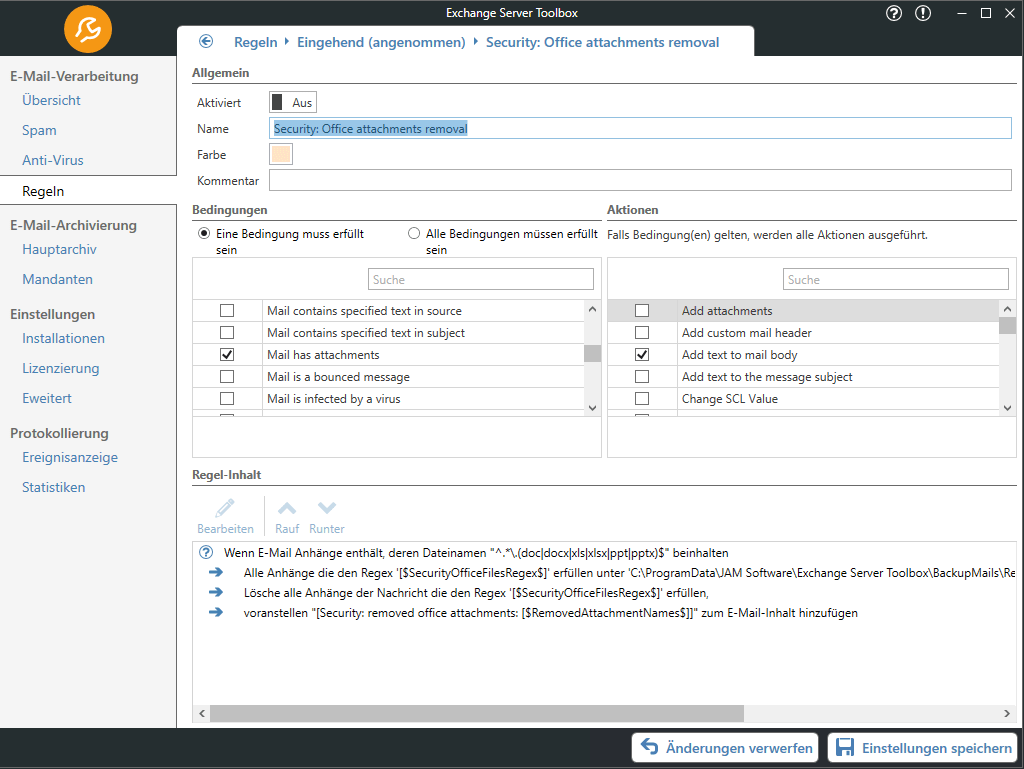Open Übersicht in the sidebar
Viewport: 1024px width, 769px height.
point(51,101)
